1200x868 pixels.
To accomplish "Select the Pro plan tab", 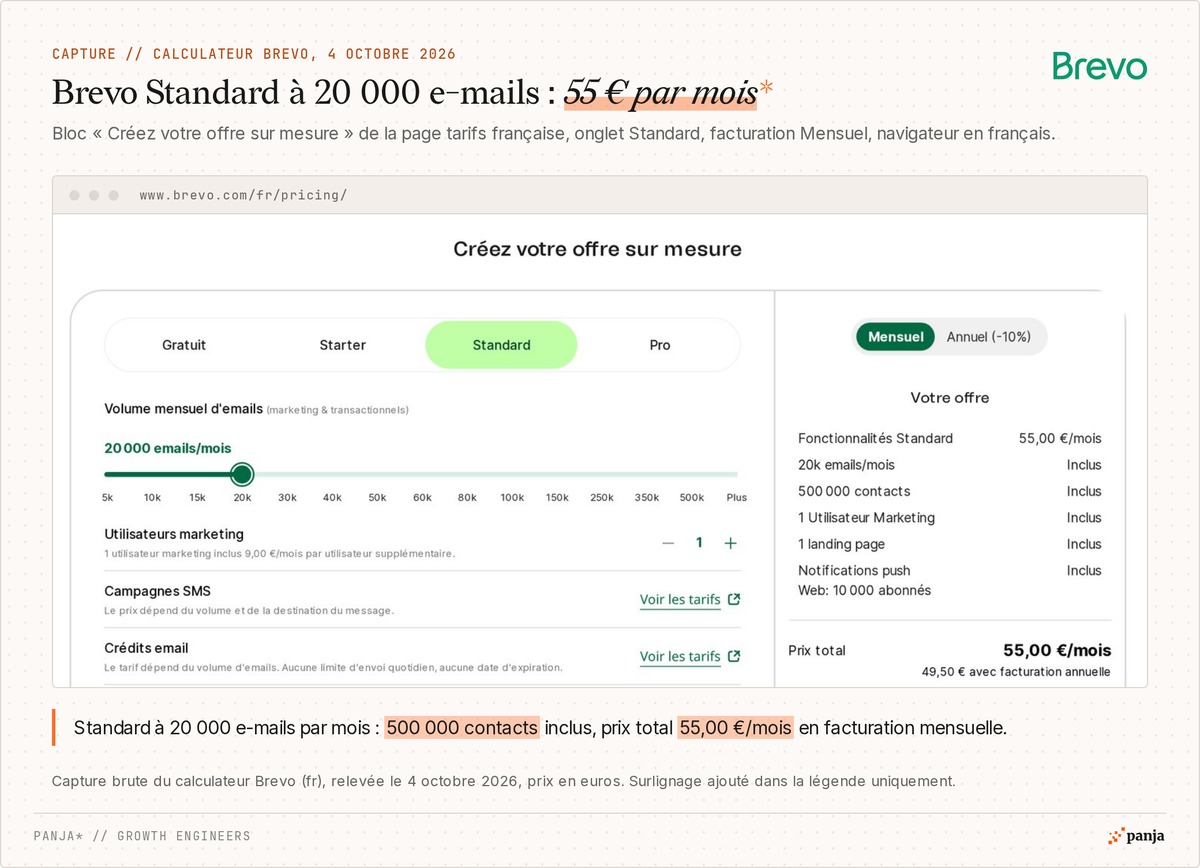I will 660,345.
